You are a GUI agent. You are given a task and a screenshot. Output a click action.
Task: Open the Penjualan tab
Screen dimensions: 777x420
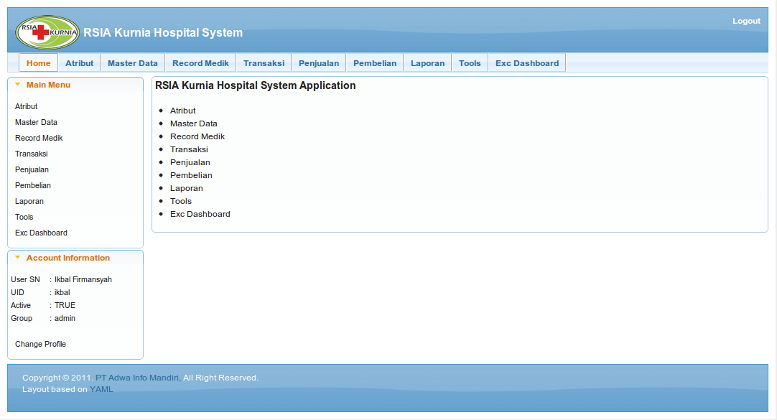click(319, 63)
